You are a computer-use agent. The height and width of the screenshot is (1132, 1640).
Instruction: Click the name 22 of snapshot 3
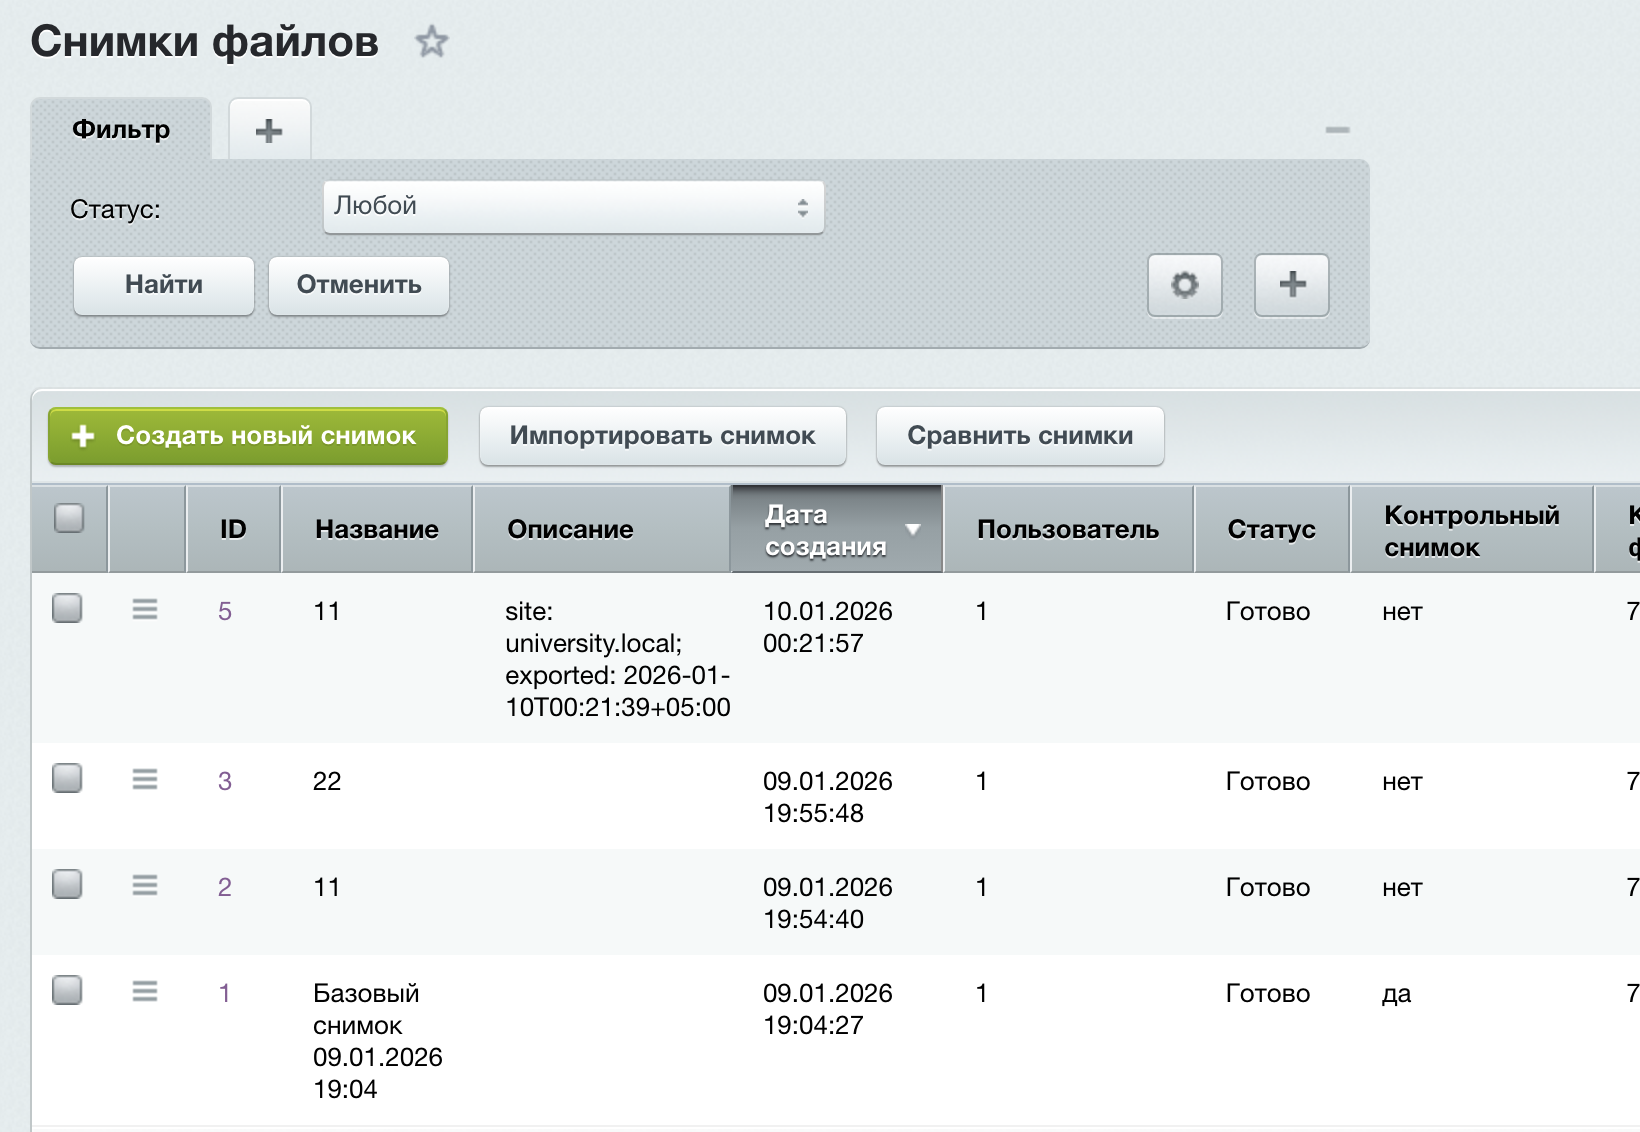(327, 781)
